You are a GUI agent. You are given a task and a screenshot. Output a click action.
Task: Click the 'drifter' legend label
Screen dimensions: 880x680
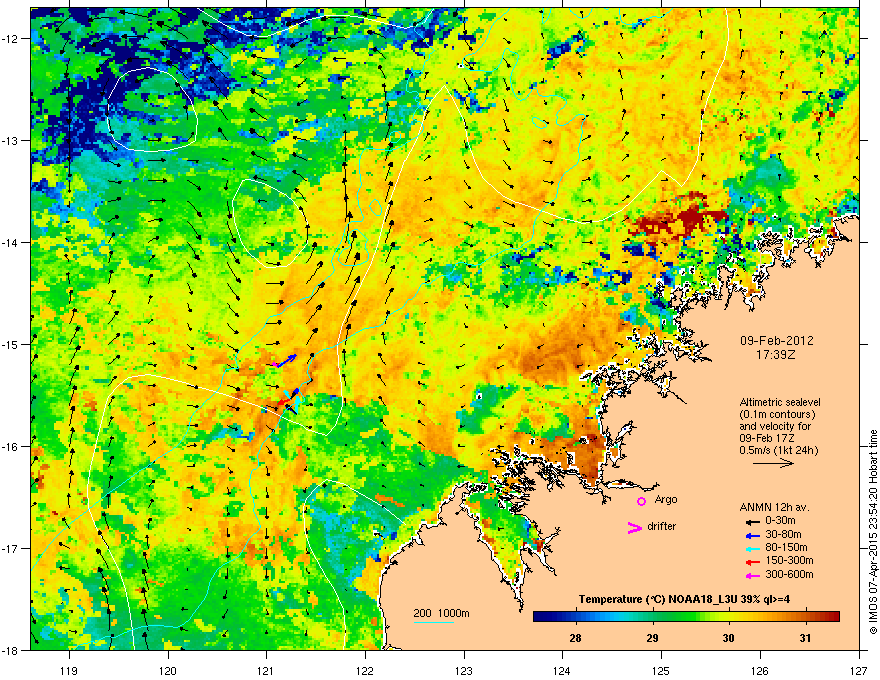662,526
